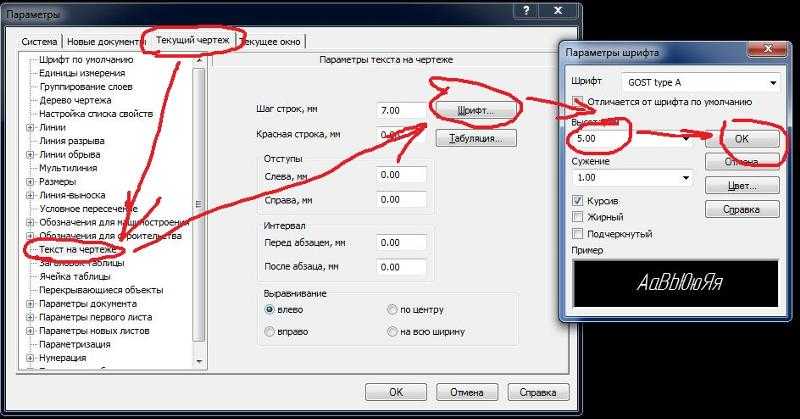
Task: Confirm font dialog with OK
Action: point(742,139)
